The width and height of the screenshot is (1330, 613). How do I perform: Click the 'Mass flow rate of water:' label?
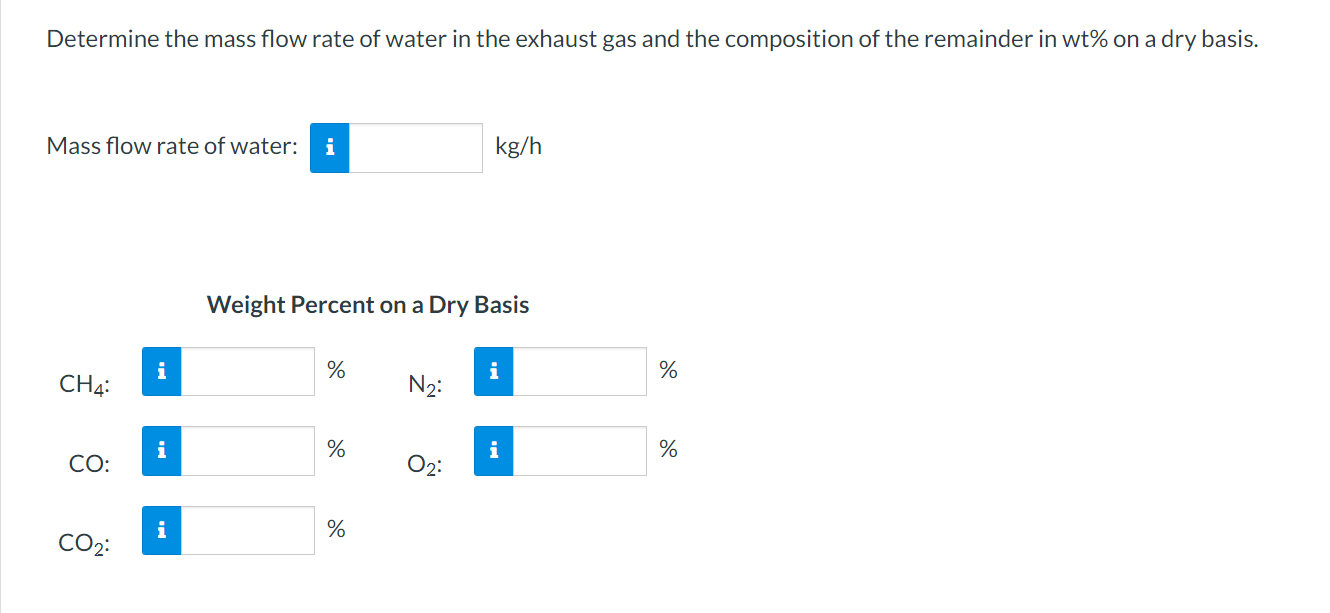(x=172, y=146)
